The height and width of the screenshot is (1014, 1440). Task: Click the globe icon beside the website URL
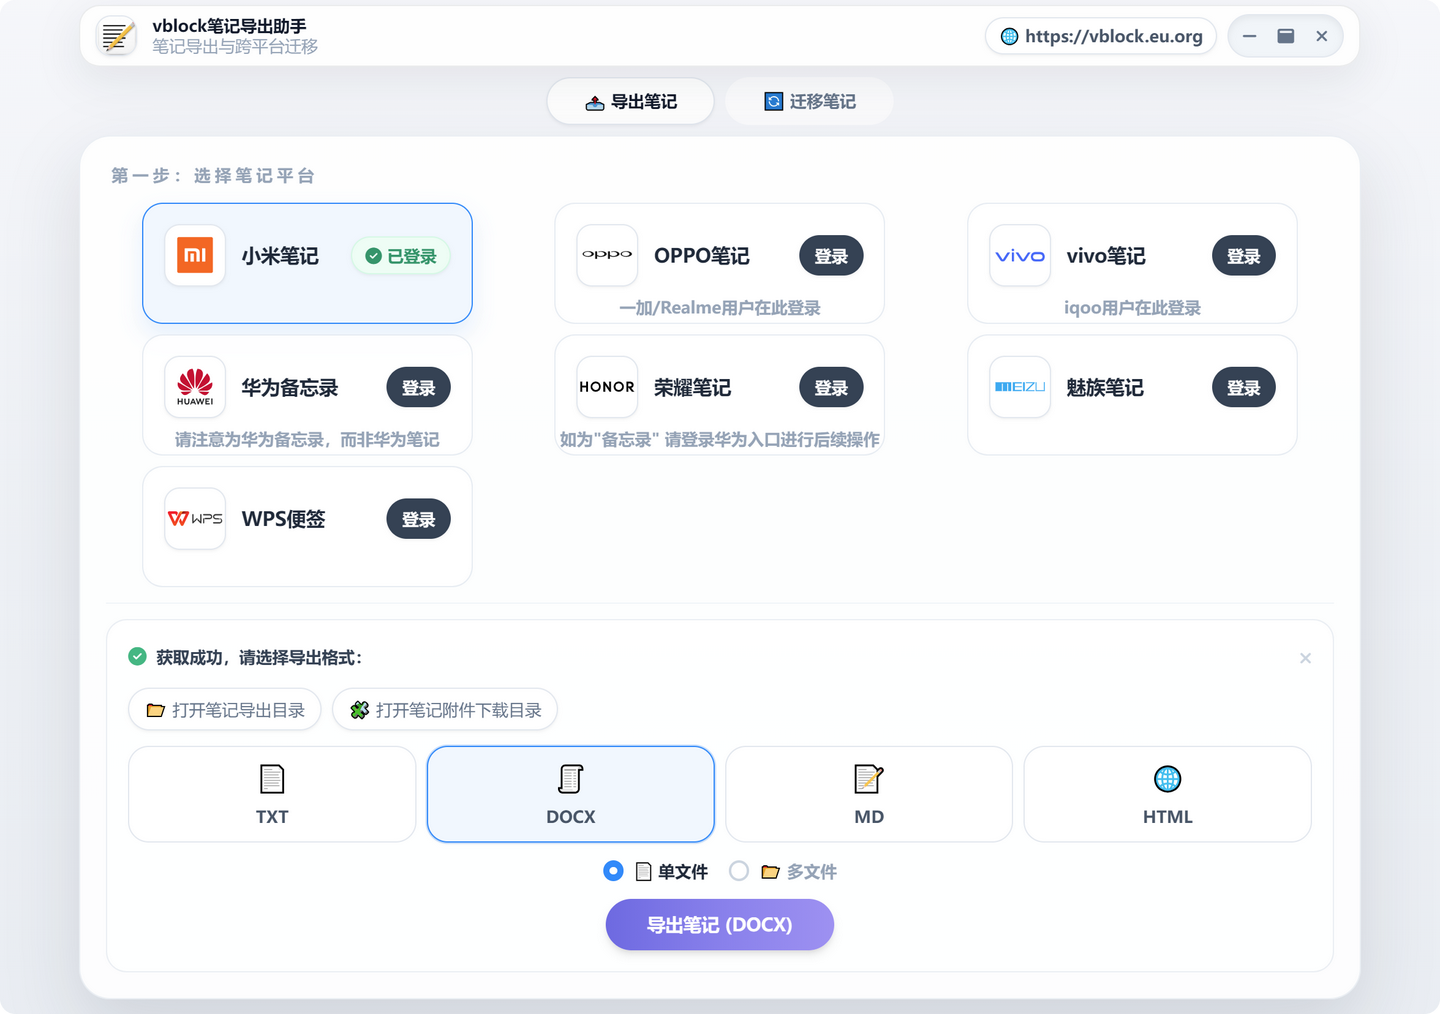[1010, 36]
